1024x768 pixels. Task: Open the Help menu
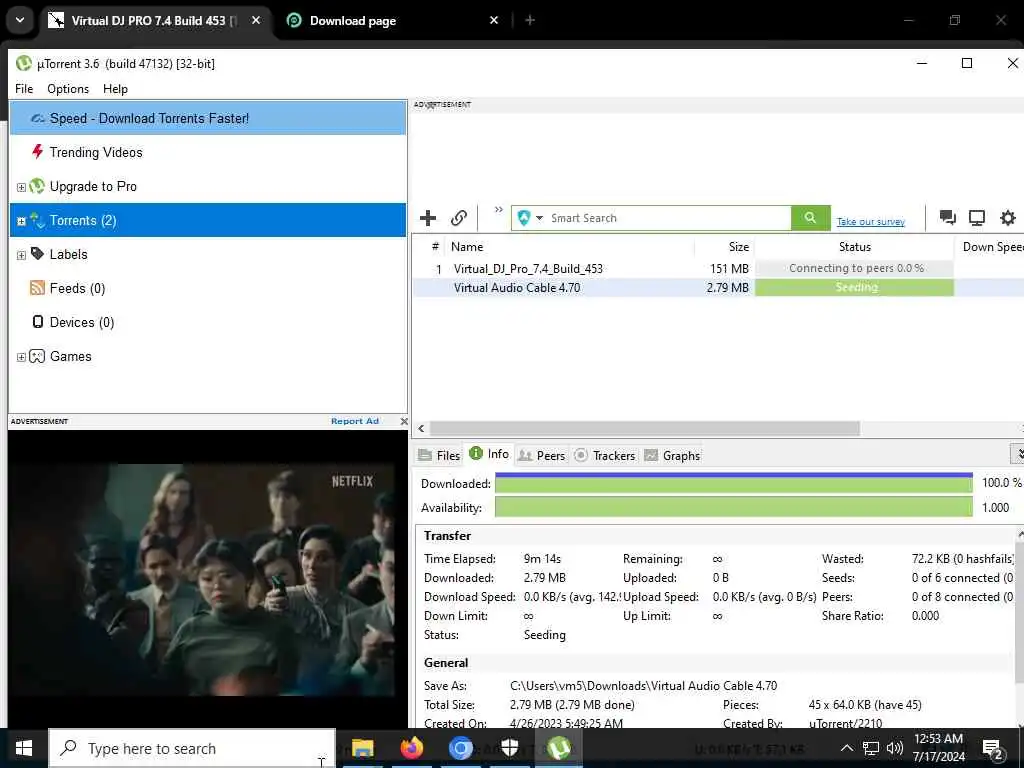pyautogui.click(x=116, y=89)
